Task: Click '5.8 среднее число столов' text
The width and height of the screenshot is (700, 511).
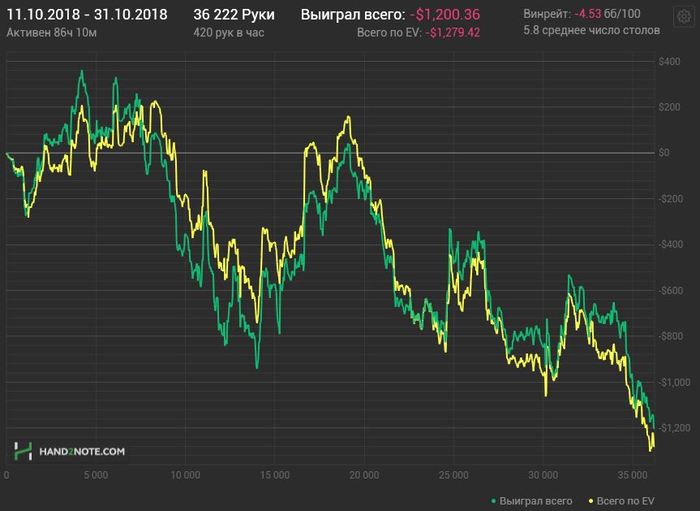Action: [x=592, y=30]
